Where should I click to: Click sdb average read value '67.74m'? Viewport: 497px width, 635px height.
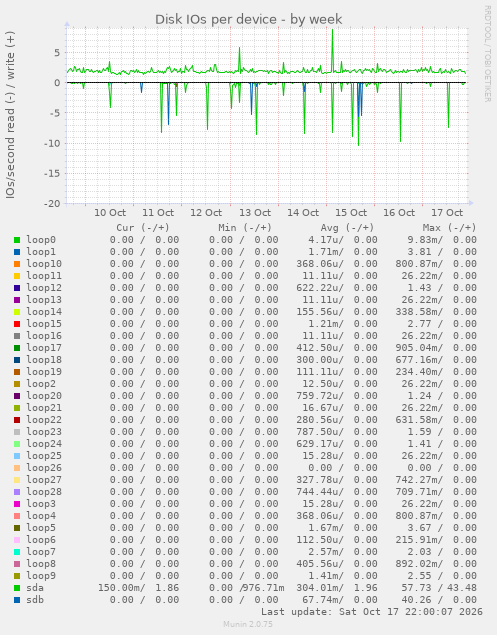[323, 600]
